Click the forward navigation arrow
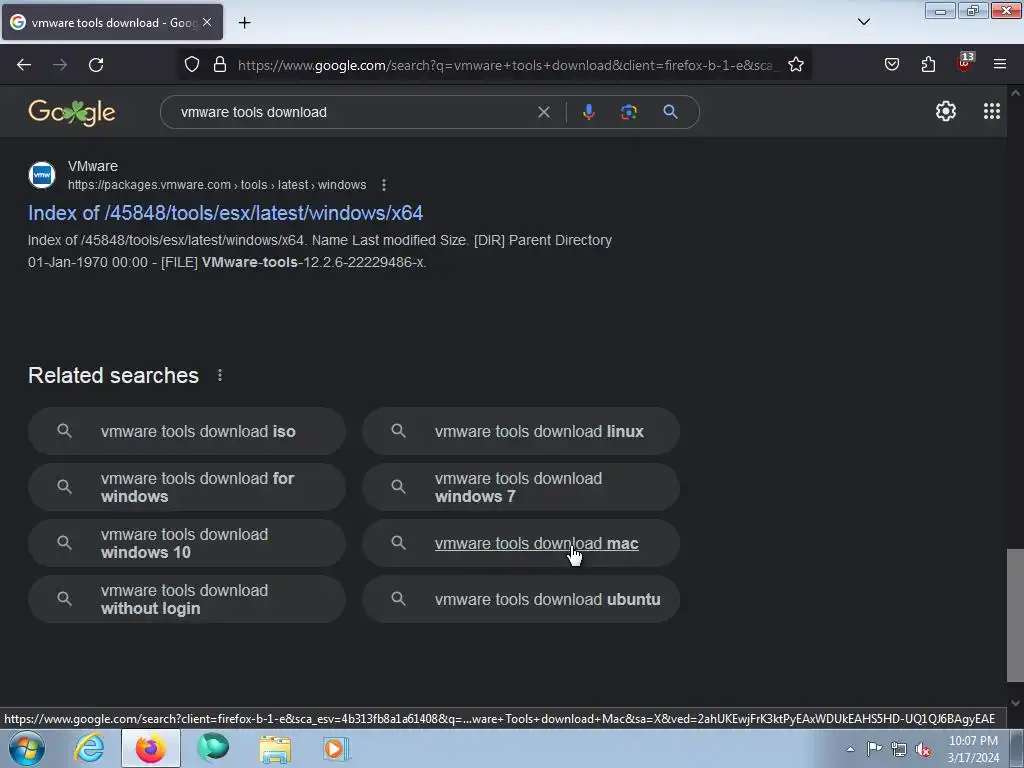 tap(60, 65)
